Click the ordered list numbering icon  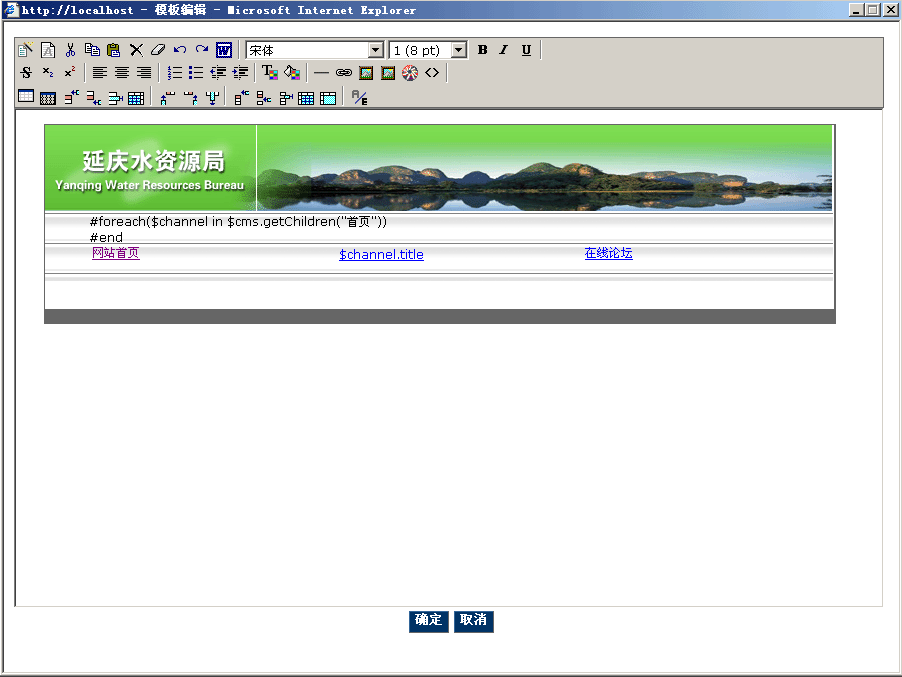tap(175, 72)
